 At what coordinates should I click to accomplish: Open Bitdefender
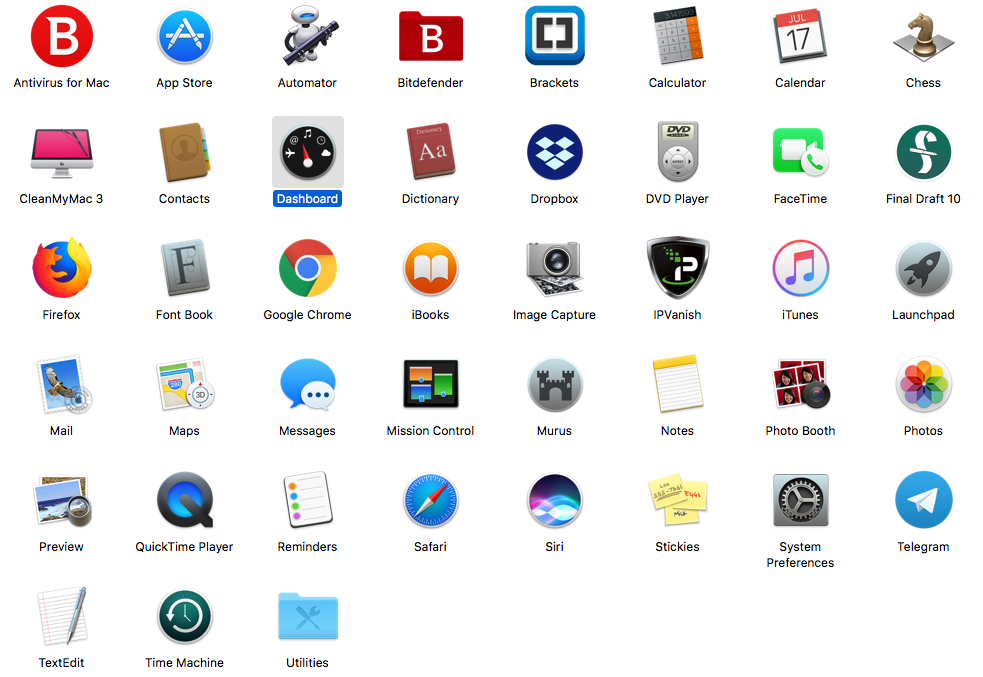(x=430, y=37)
